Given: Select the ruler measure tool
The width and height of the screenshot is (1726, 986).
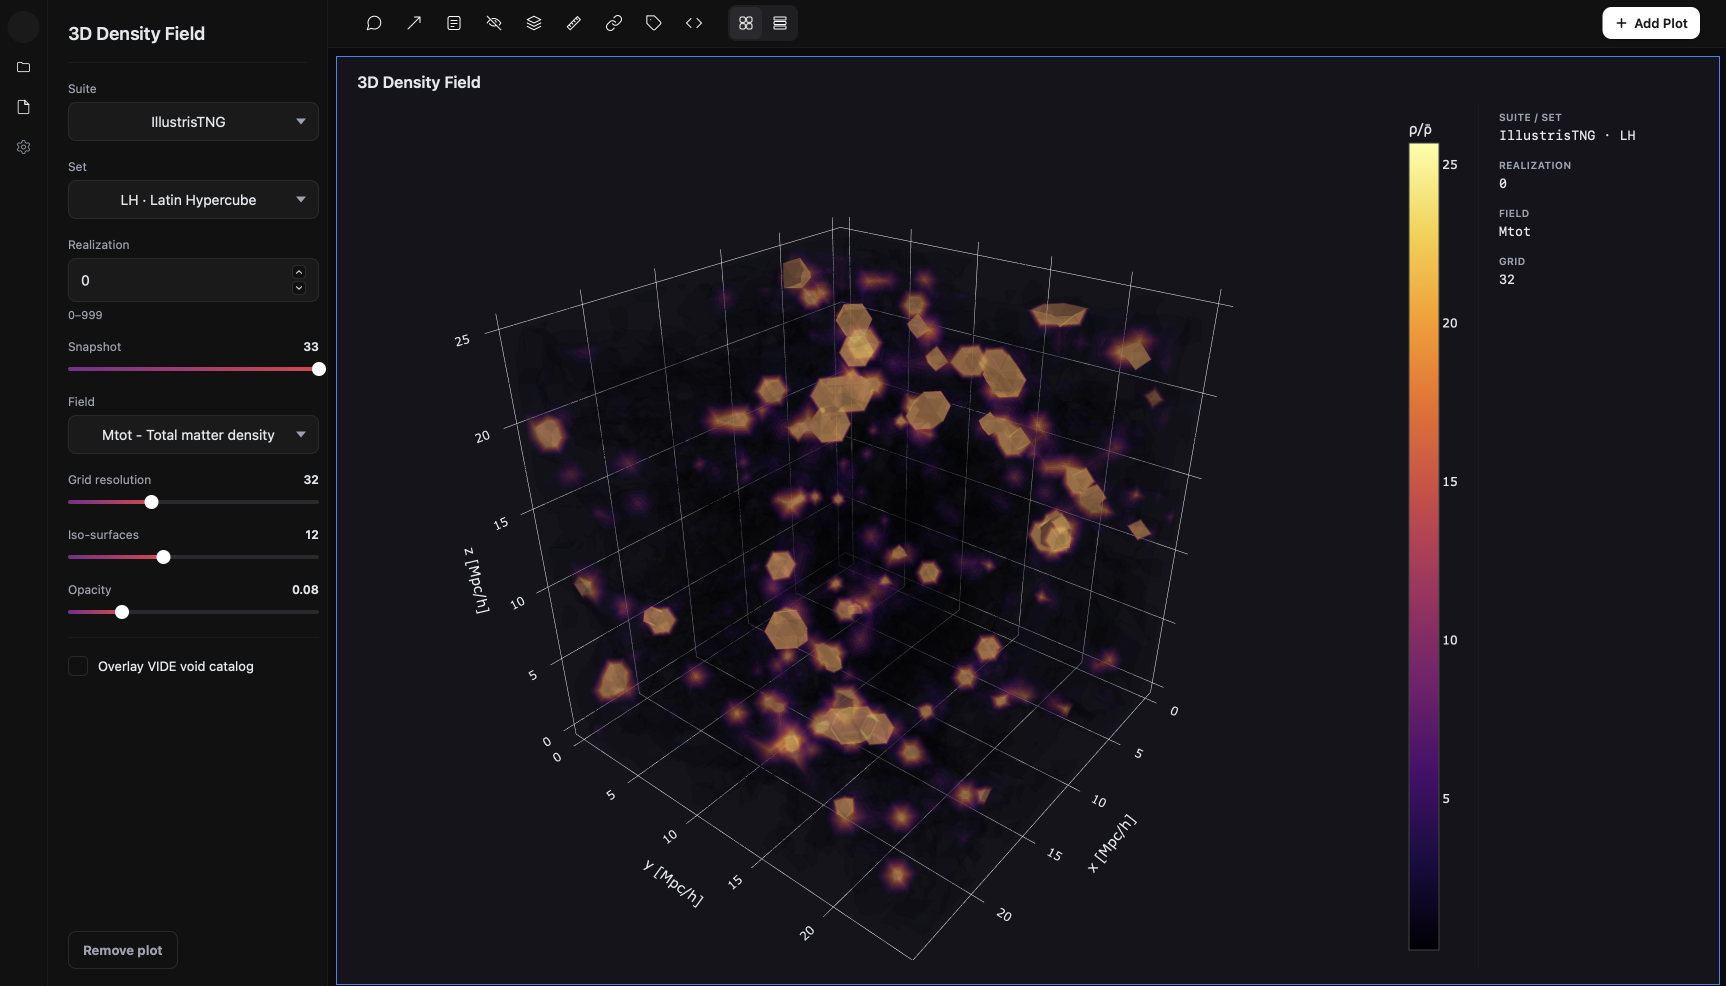Looking at the screenshot, I should pyautogui.click(x=574, y=23).
